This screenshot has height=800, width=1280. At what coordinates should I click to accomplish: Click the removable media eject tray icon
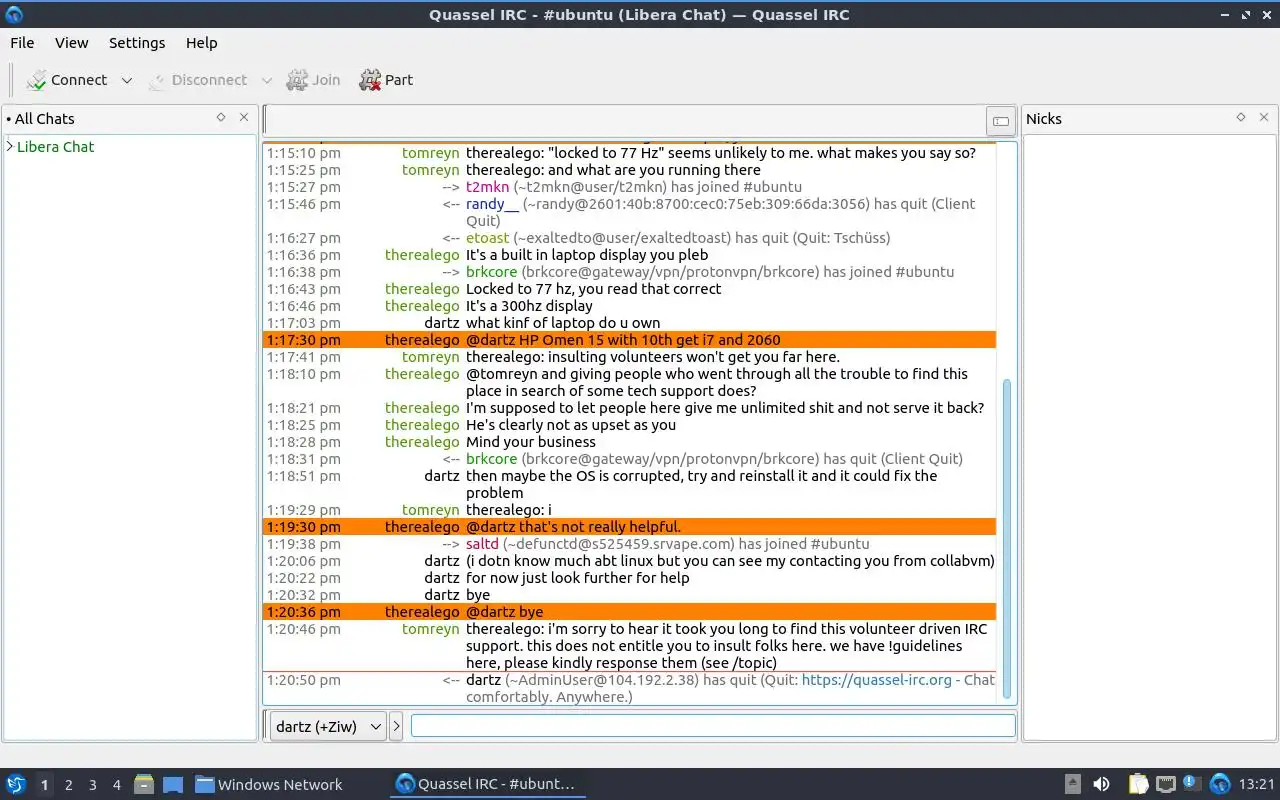[x=1073, y=784]
